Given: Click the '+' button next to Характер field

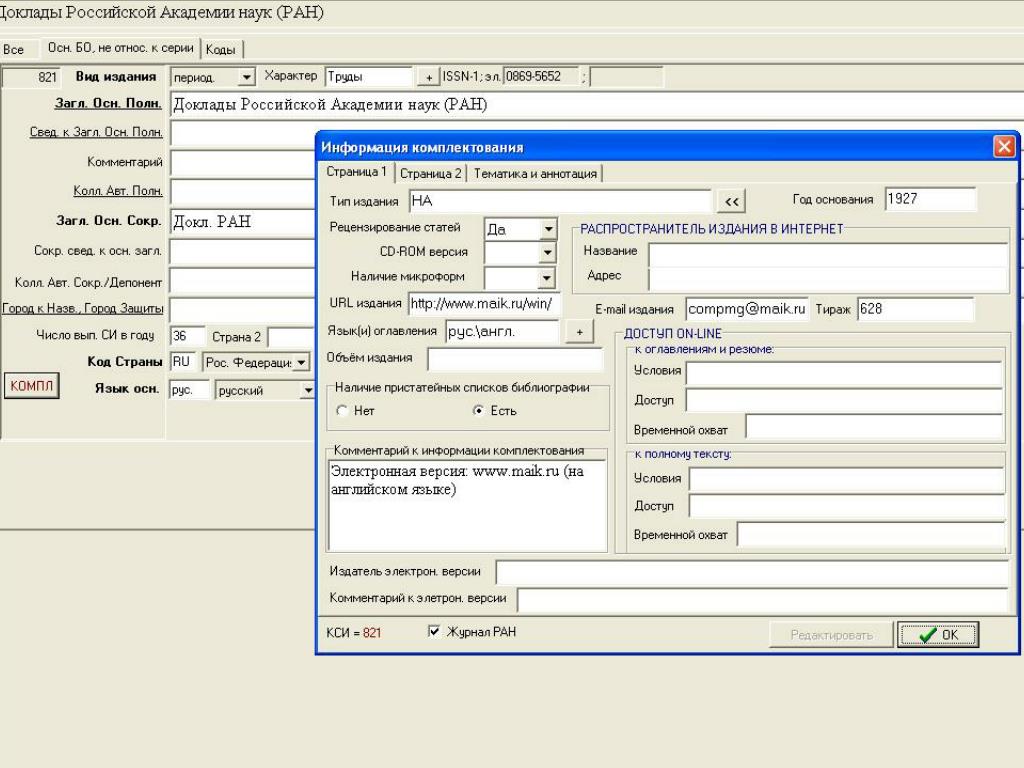Looking at the screenshot, I should (428, 77).
